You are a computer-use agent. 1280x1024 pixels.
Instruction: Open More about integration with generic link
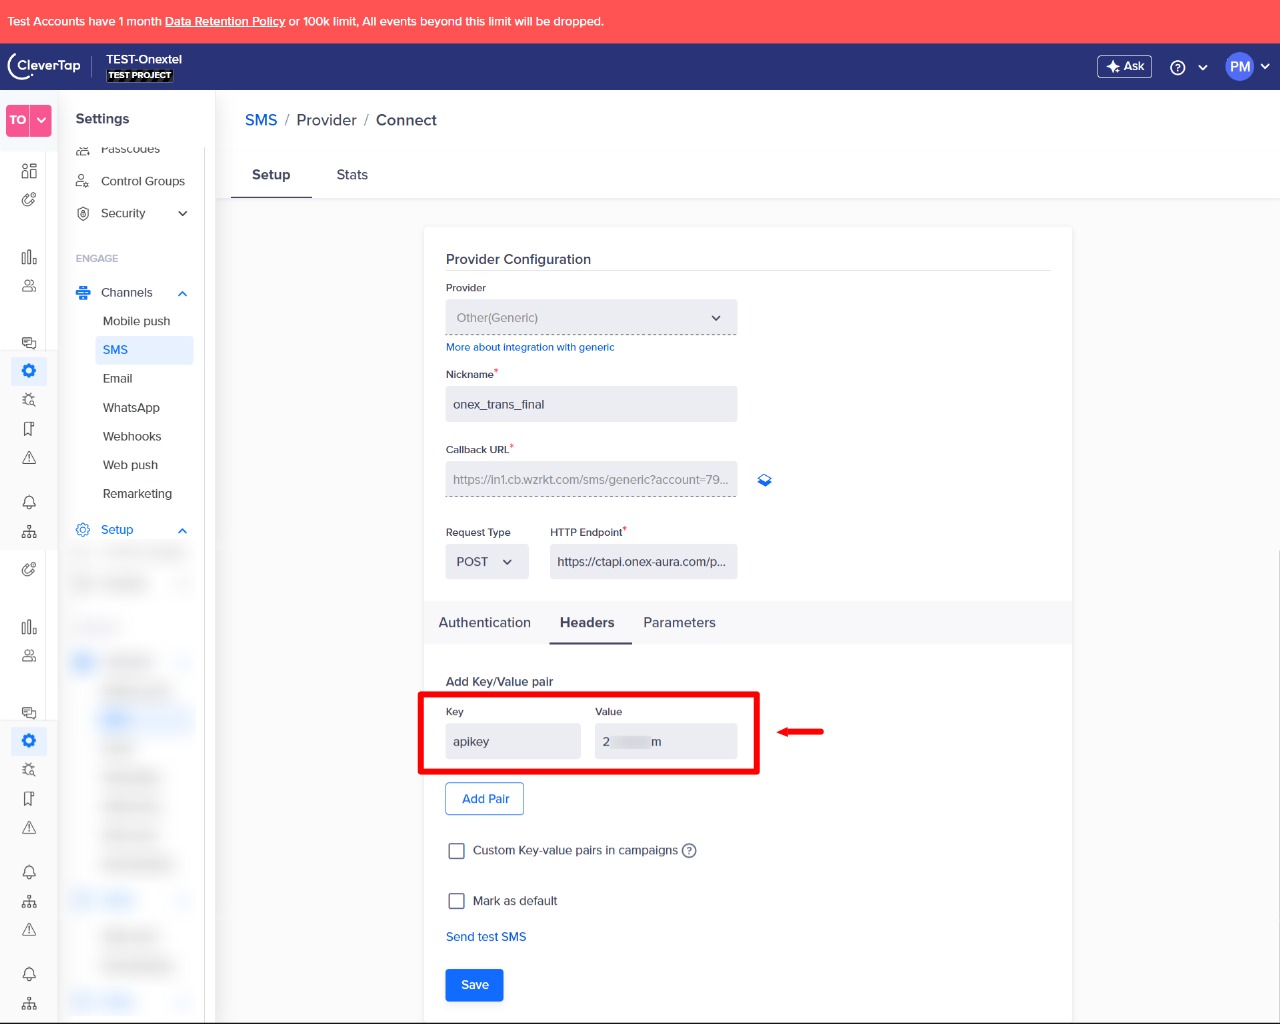click(530, 347)
